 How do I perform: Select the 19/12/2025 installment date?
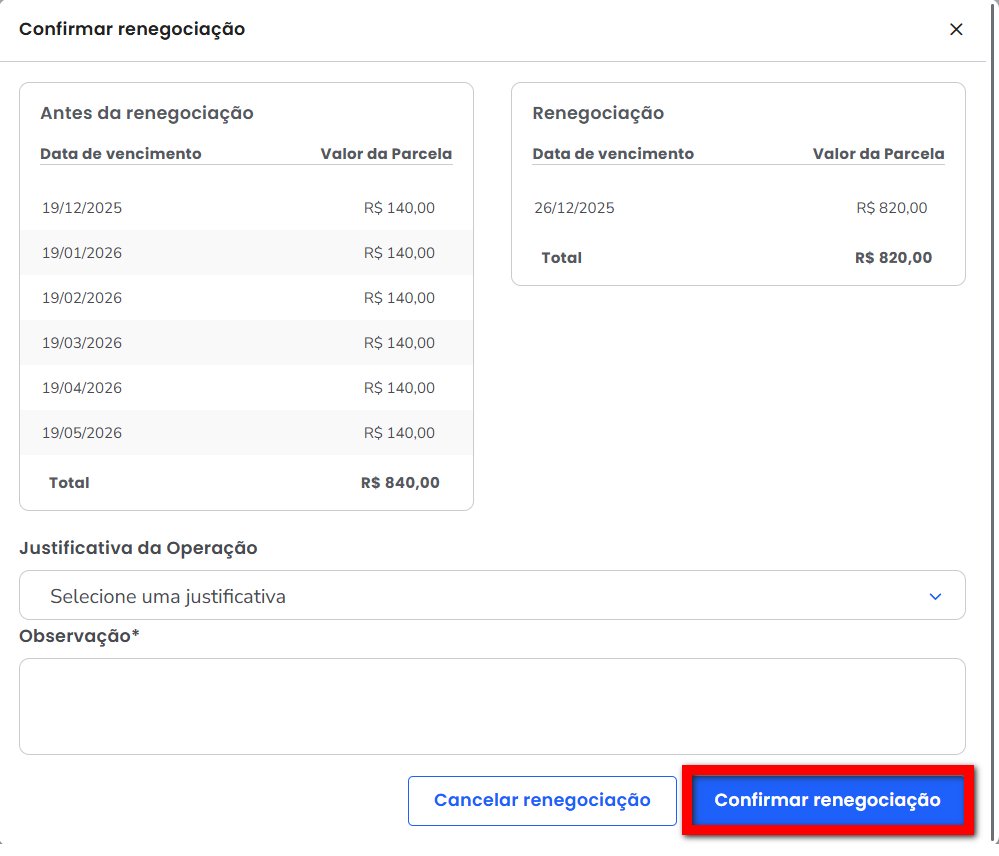click(82, 208)
